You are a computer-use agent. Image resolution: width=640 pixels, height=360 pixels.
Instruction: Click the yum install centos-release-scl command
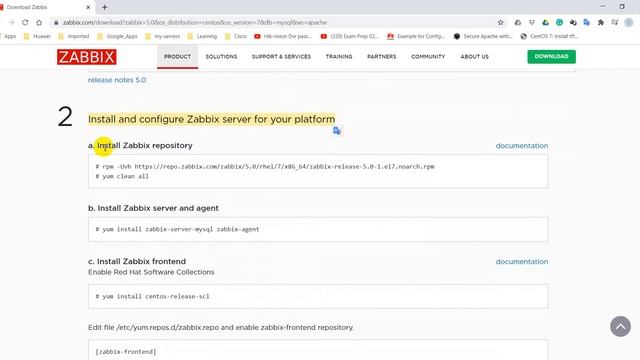[x=152, y=296]
